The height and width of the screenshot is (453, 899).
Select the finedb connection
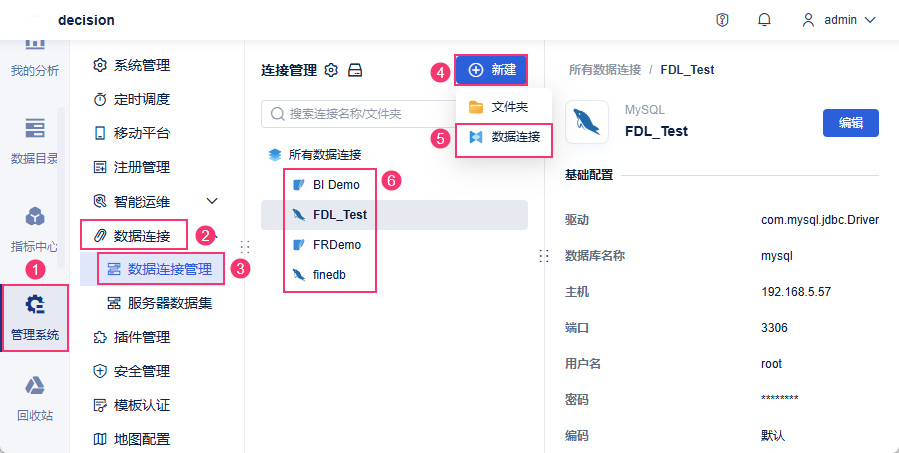329,274
